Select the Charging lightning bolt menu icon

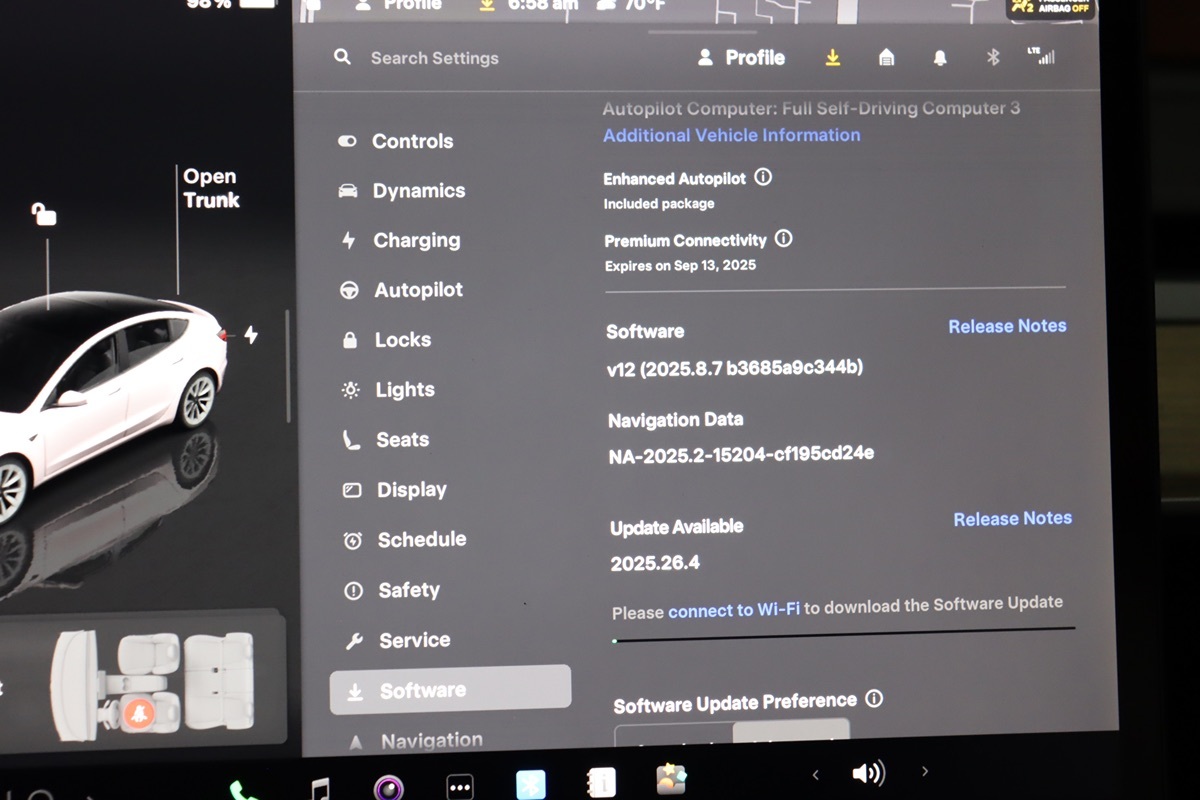348,240
